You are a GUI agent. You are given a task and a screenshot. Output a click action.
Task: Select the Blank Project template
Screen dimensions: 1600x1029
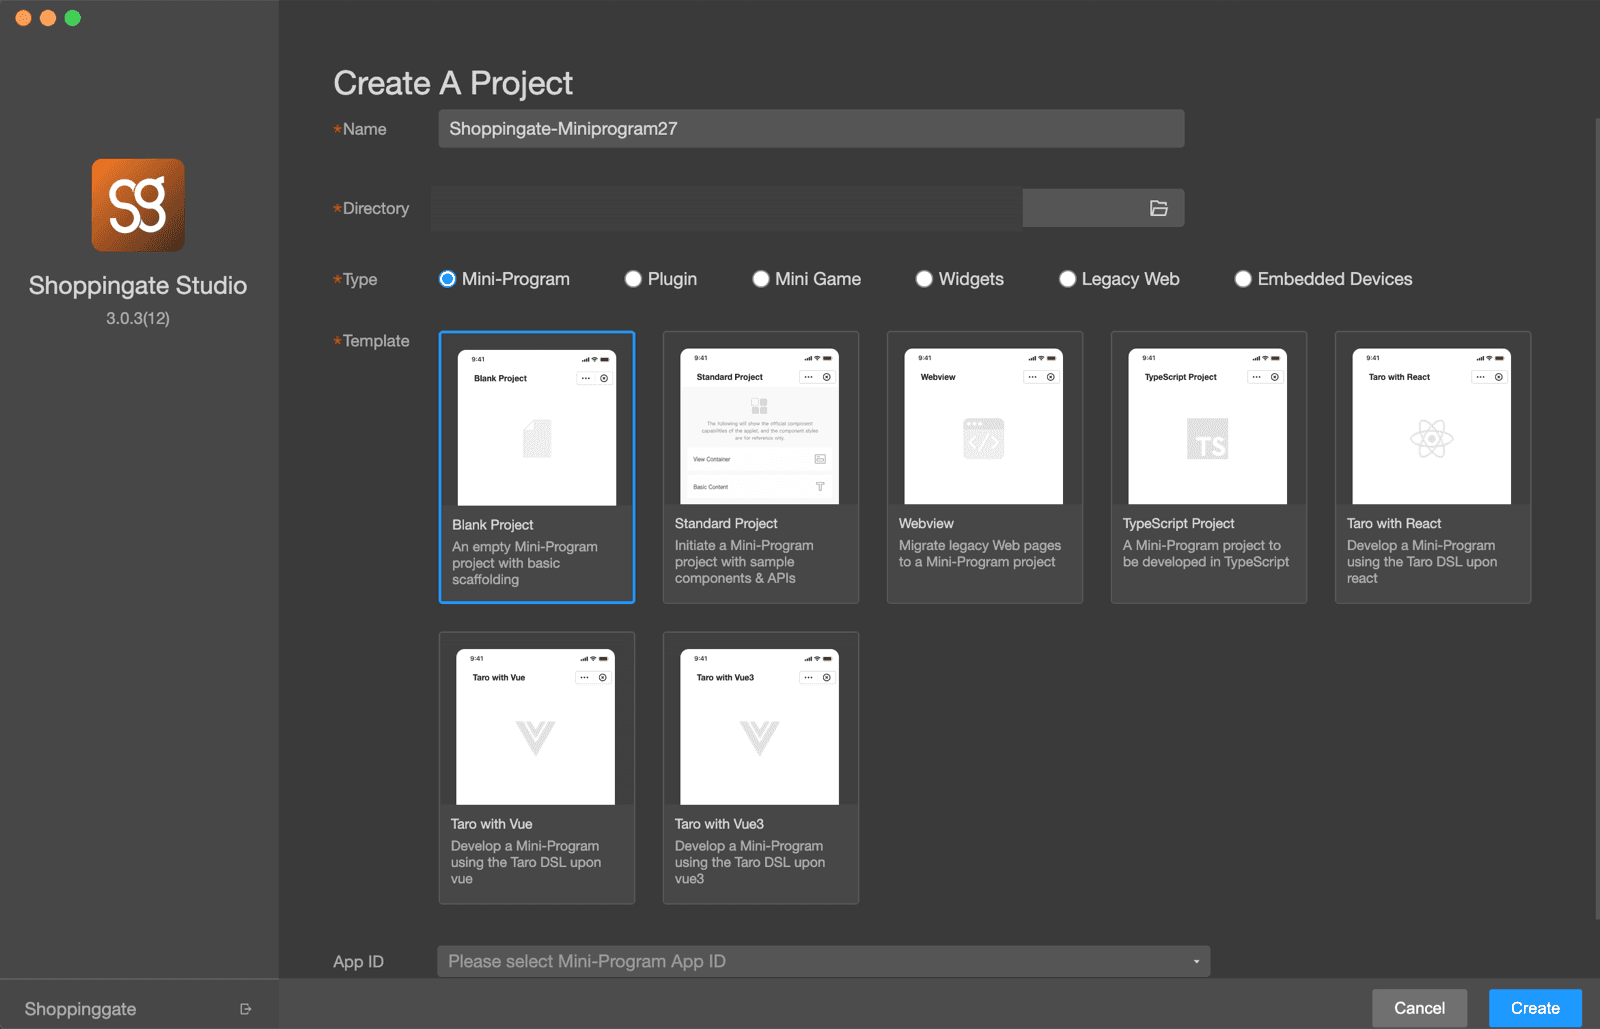537,467
